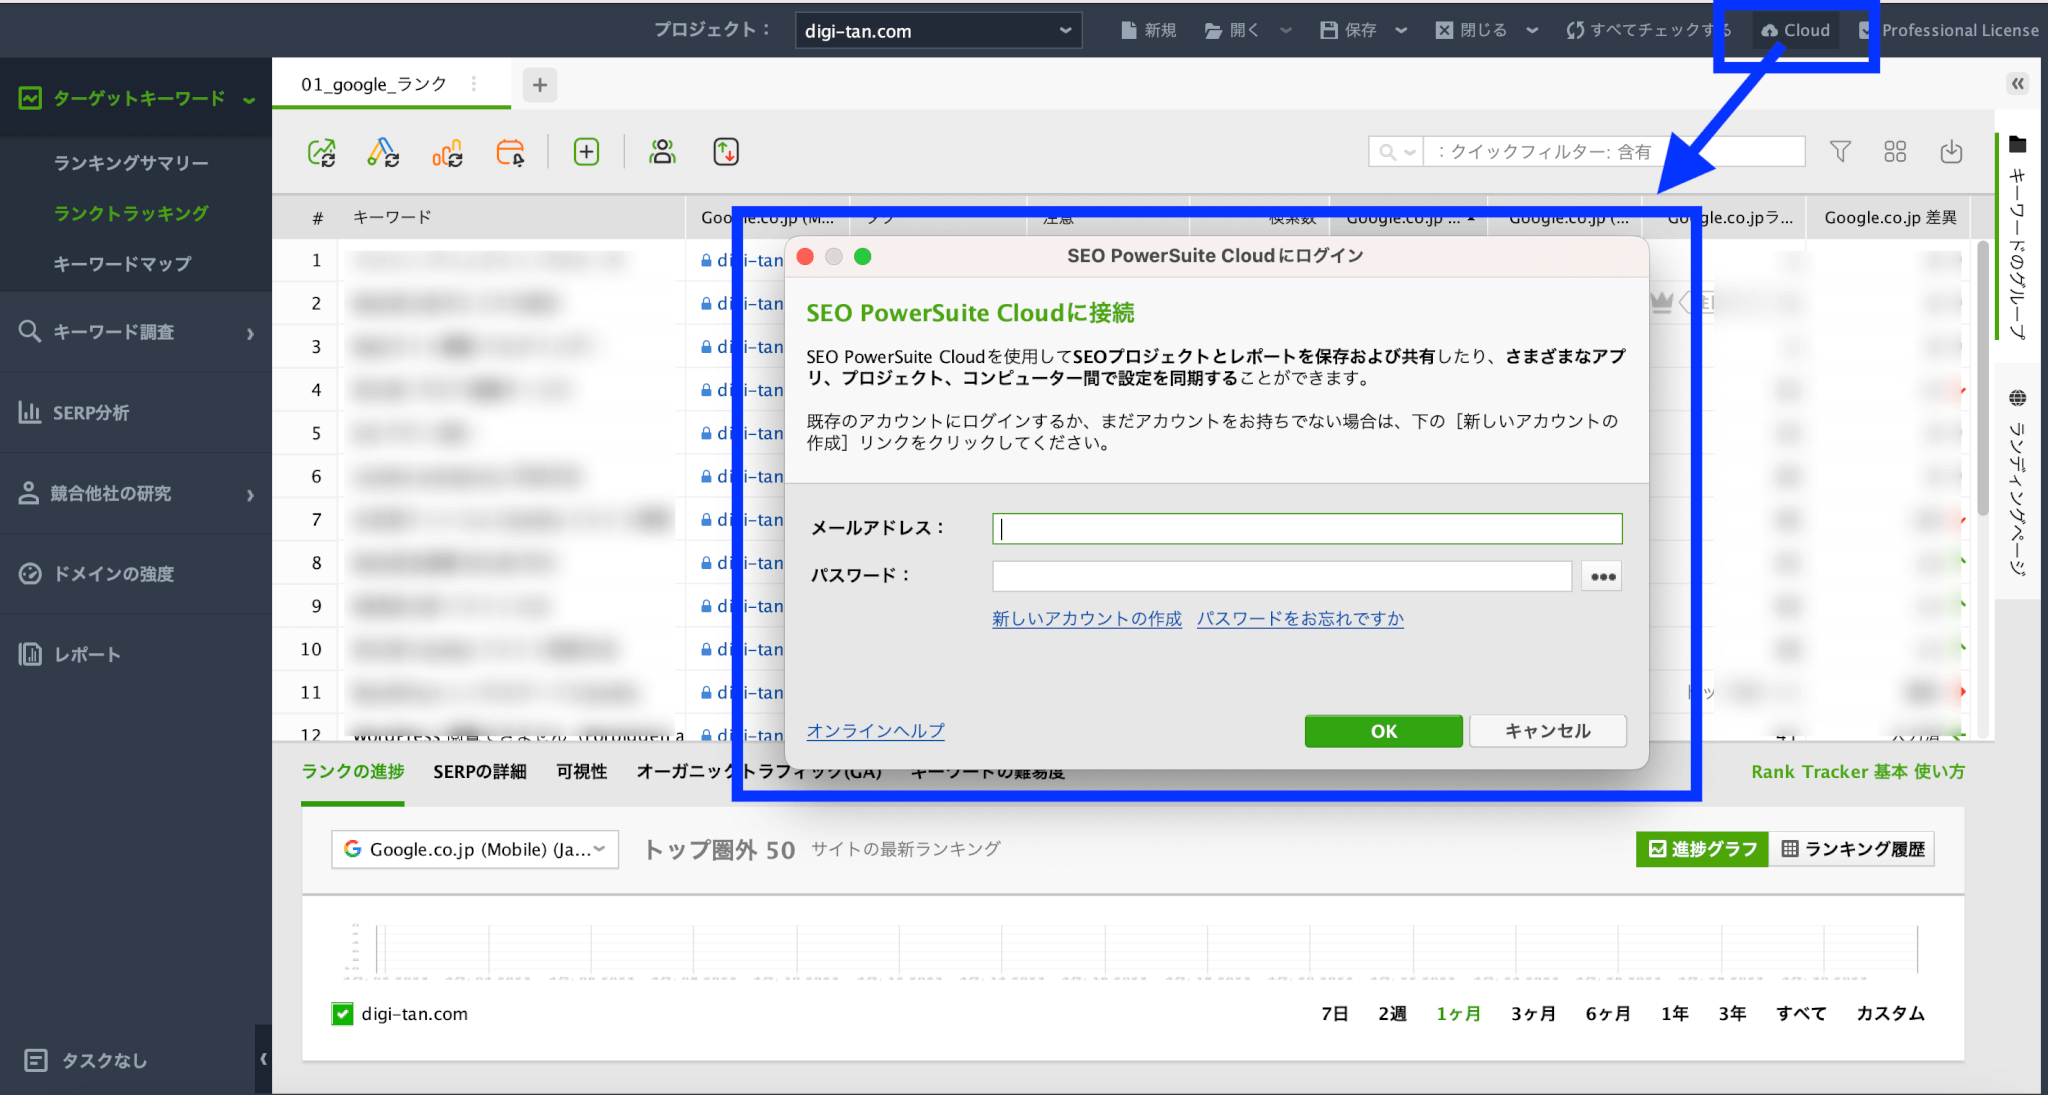Open ランキングサマリー in sidebar
The width and height of the screenshot is (2048, 1095).
tap(131, 163)
